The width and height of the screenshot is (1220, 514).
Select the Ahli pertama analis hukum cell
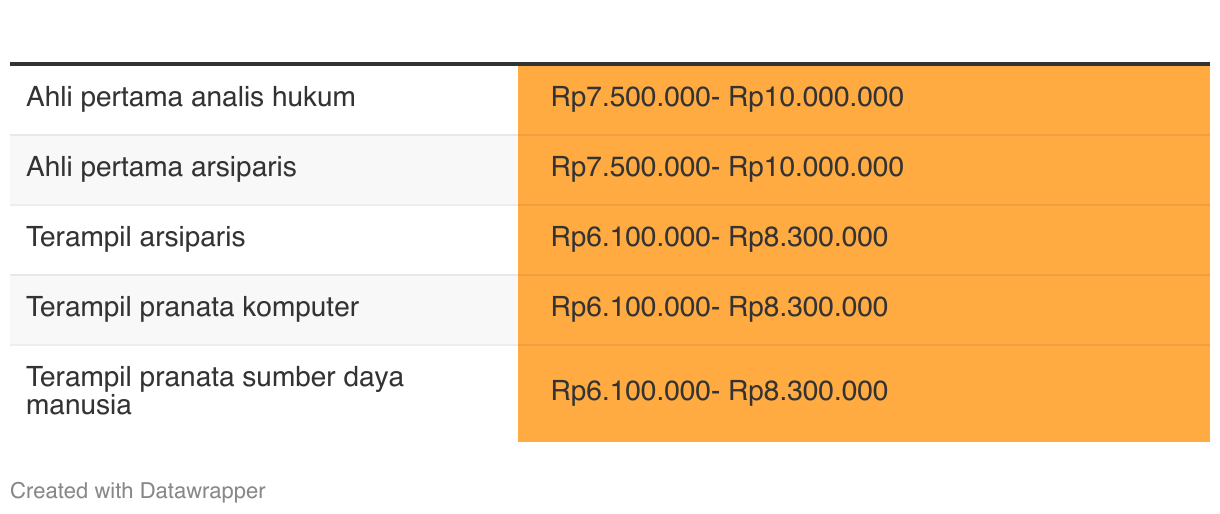click(264, 100)
